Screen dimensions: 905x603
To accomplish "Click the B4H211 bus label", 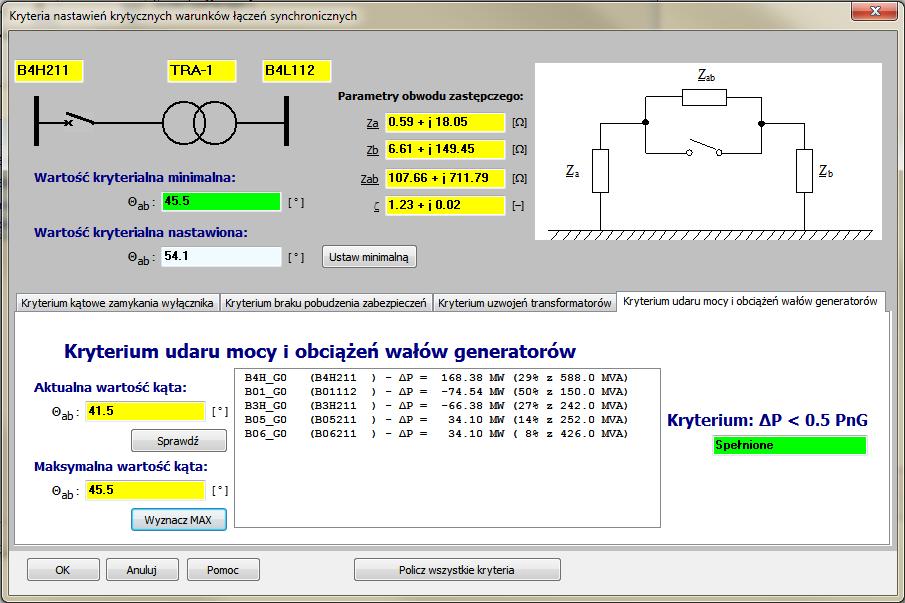I will click(49, 71).
